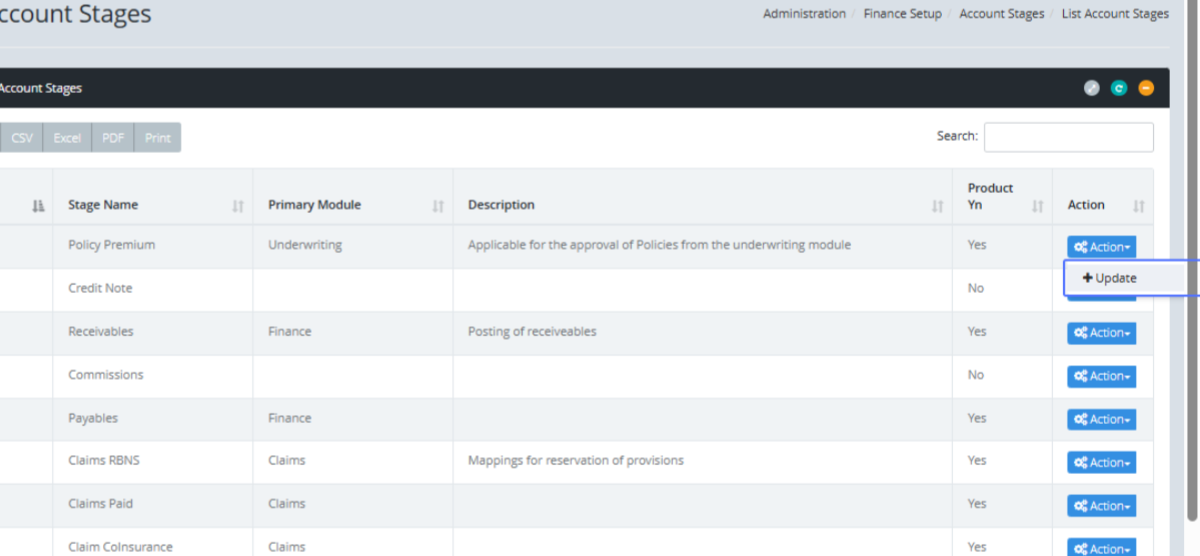Click sort icon in the first column header
This screenshot has height=556, width=1200.
click(38, 206)
